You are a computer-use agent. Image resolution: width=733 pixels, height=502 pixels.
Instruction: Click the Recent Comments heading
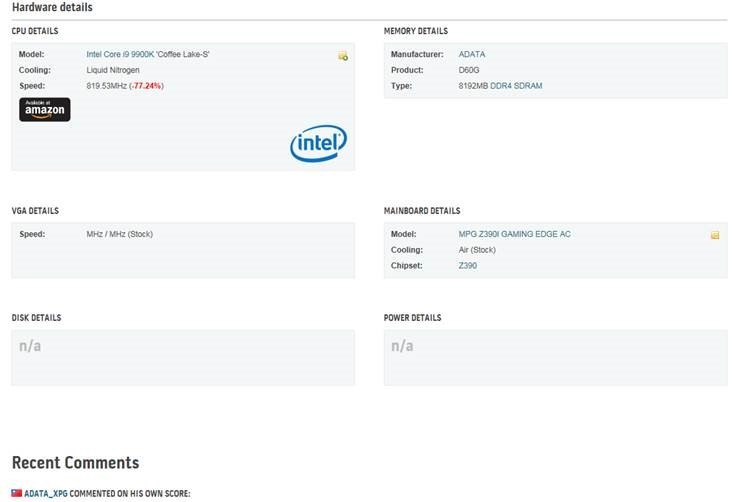pyautogui.click(x=75, y=463)
